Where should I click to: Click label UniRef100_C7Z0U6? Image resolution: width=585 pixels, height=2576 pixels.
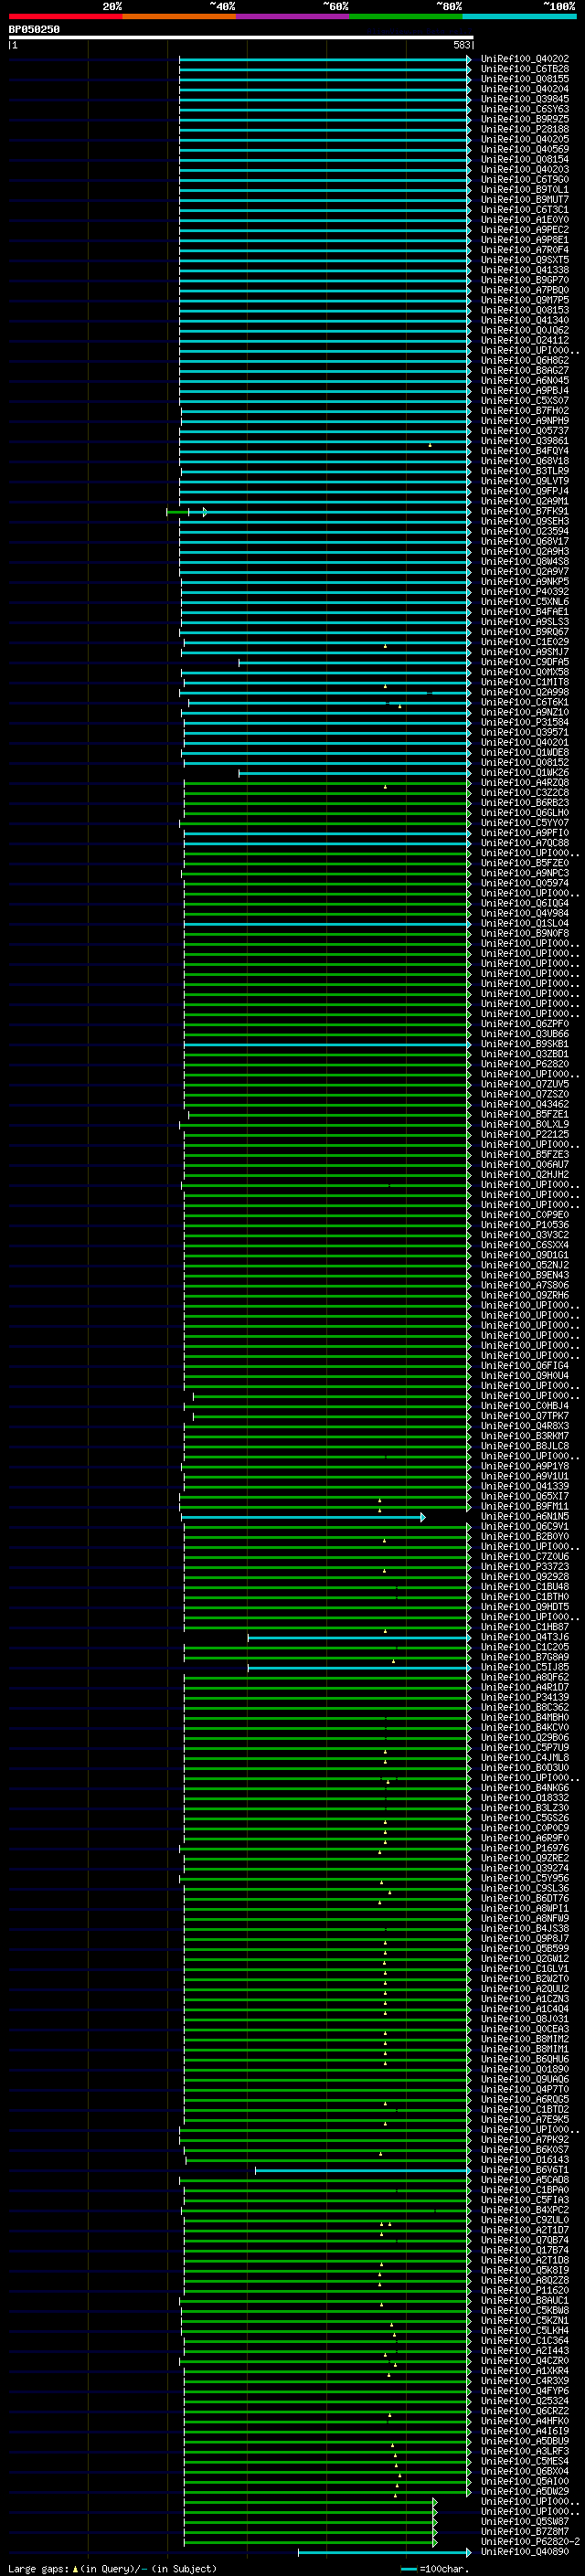(524, 1557)
